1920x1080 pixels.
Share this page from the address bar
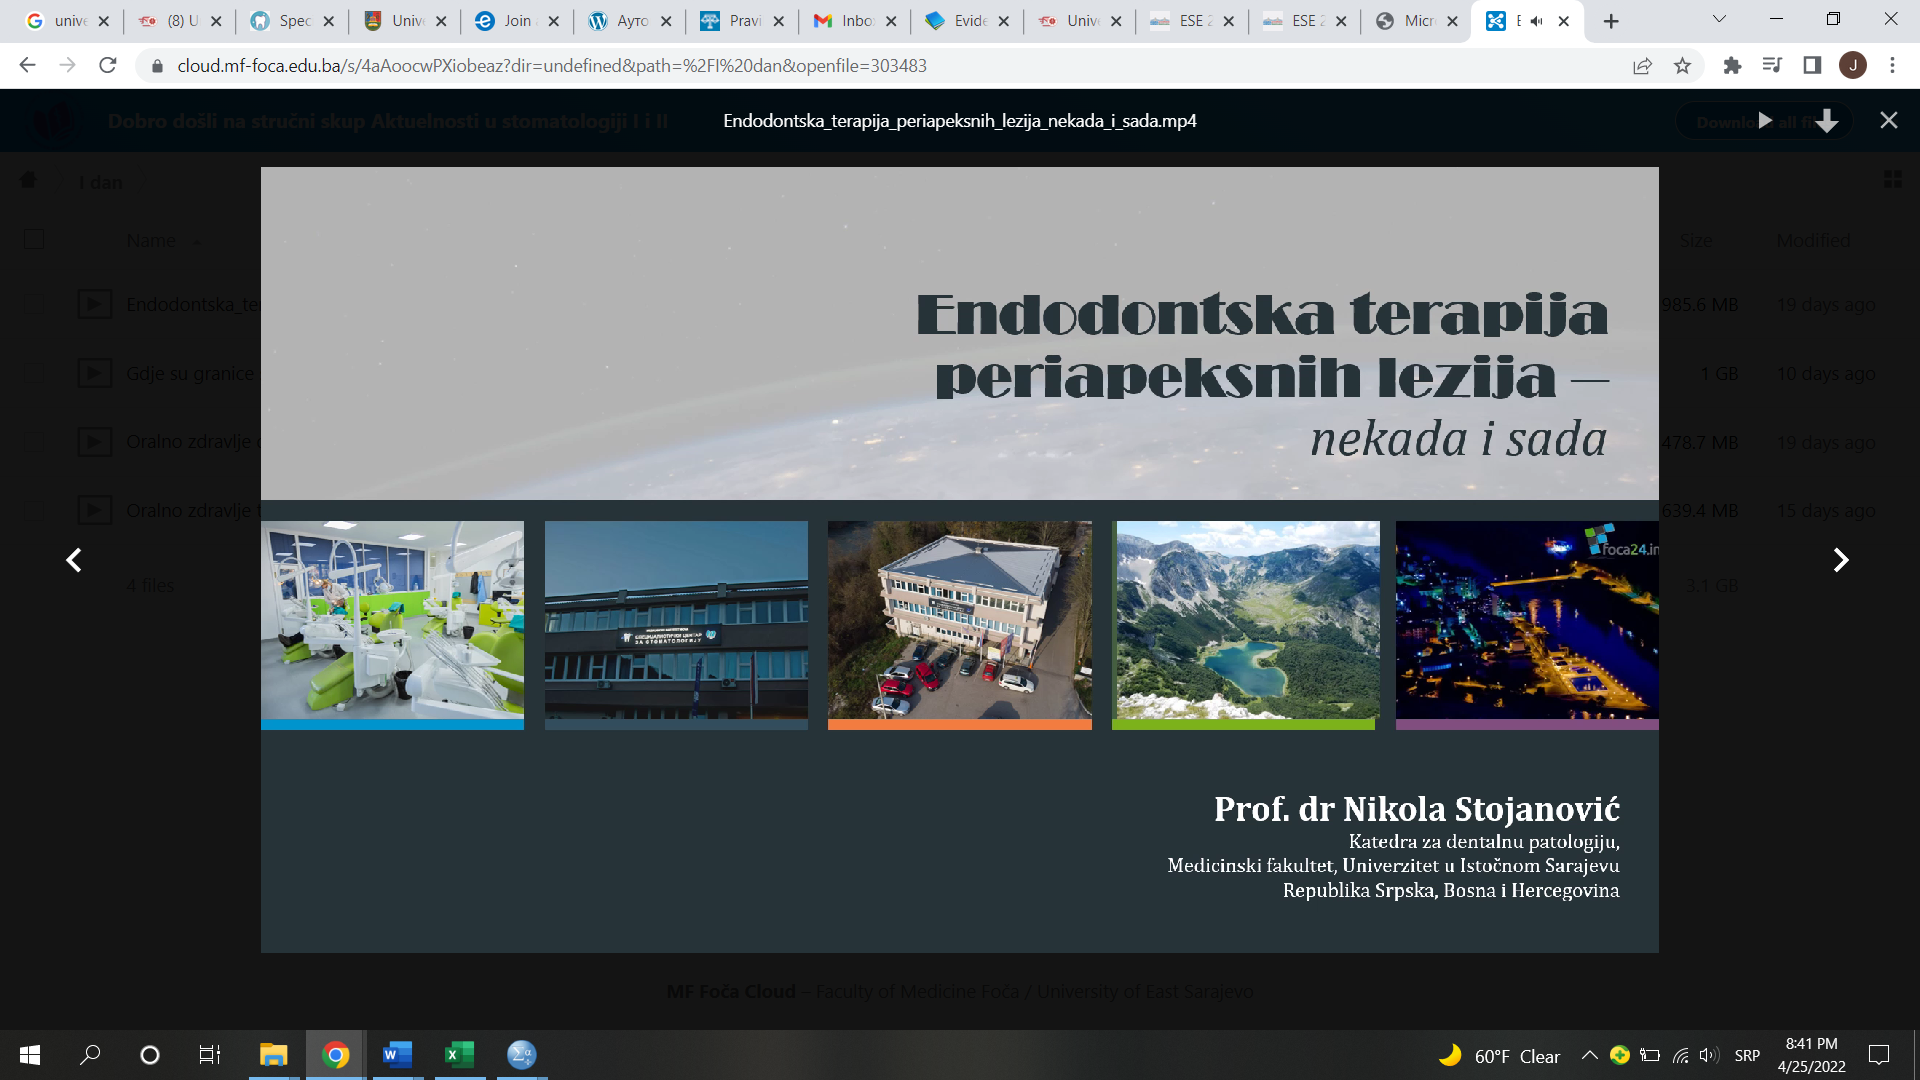[1642, 65]
